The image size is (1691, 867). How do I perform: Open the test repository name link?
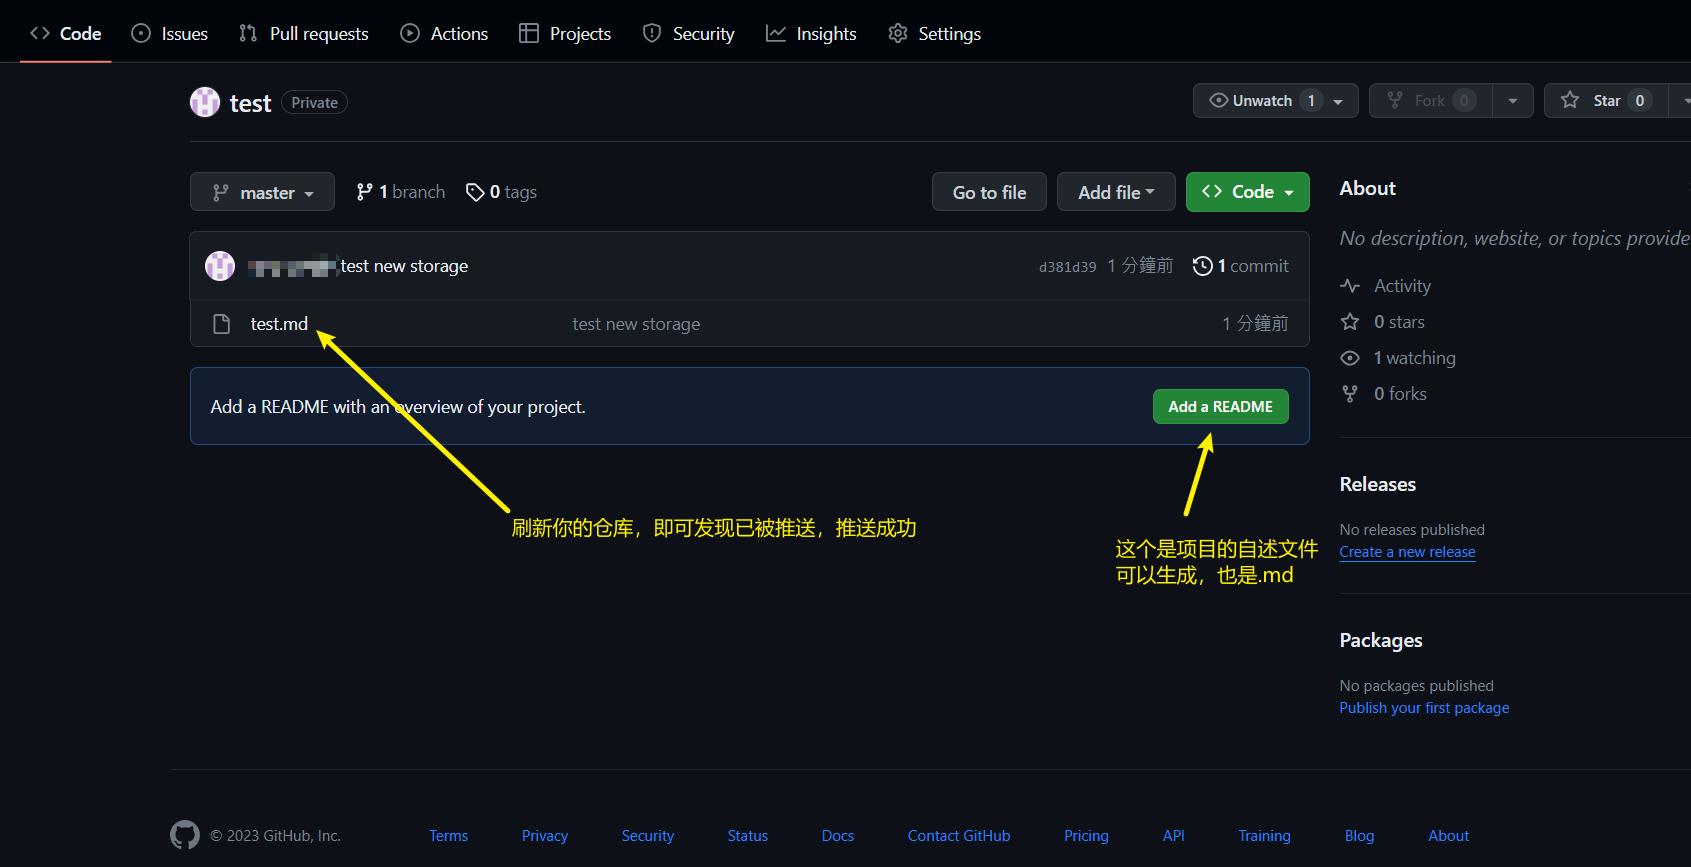tap(250, 103)
